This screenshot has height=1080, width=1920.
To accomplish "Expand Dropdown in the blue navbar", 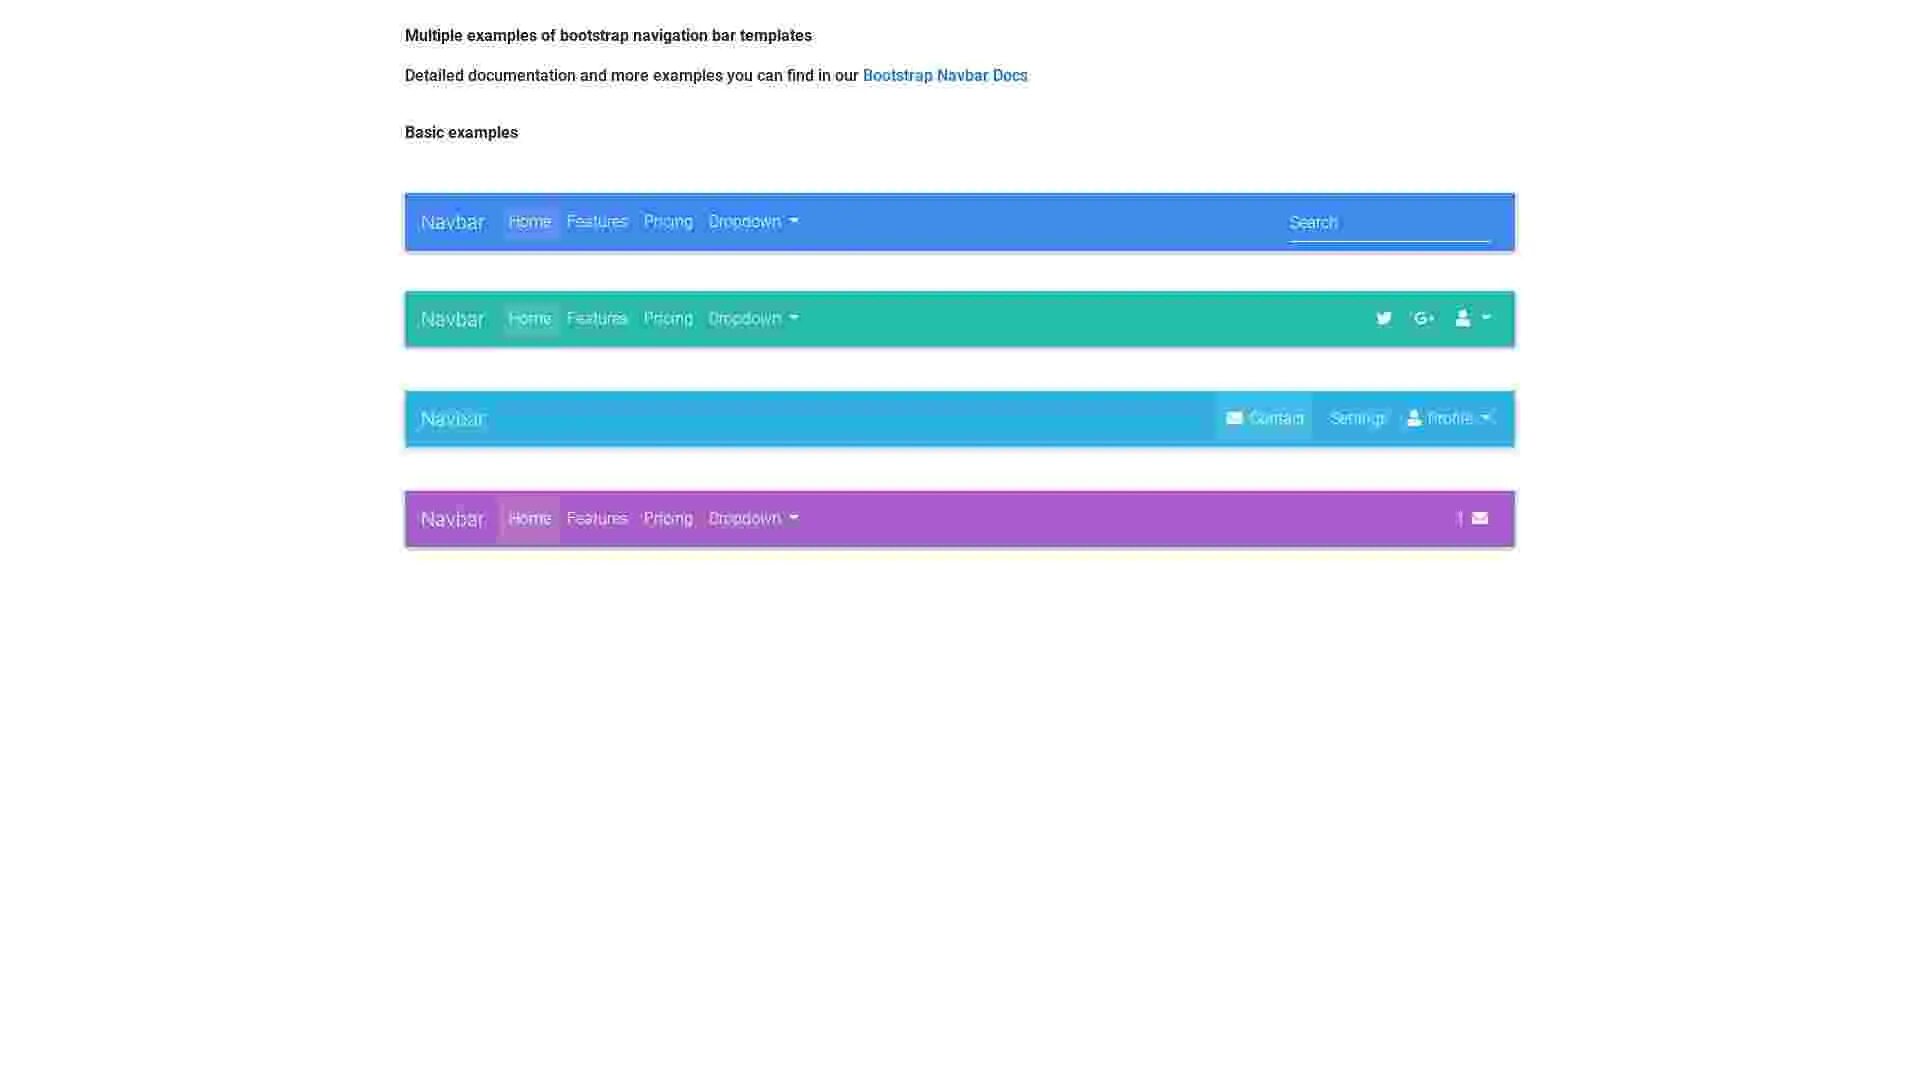I will click(752, 221).
